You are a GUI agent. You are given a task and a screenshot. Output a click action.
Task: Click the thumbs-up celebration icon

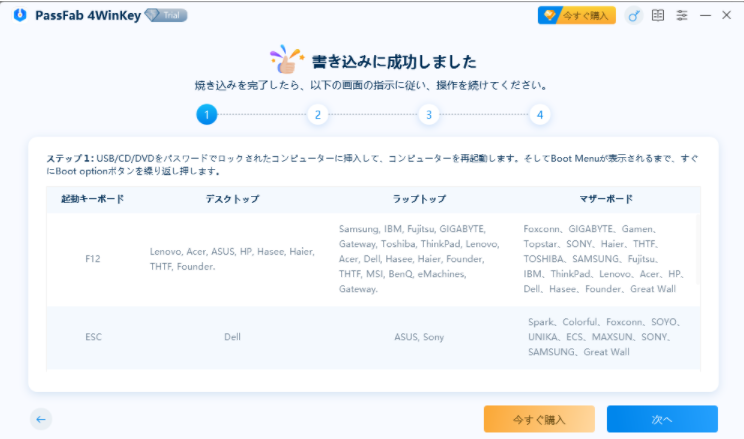(x=287, y=60)
